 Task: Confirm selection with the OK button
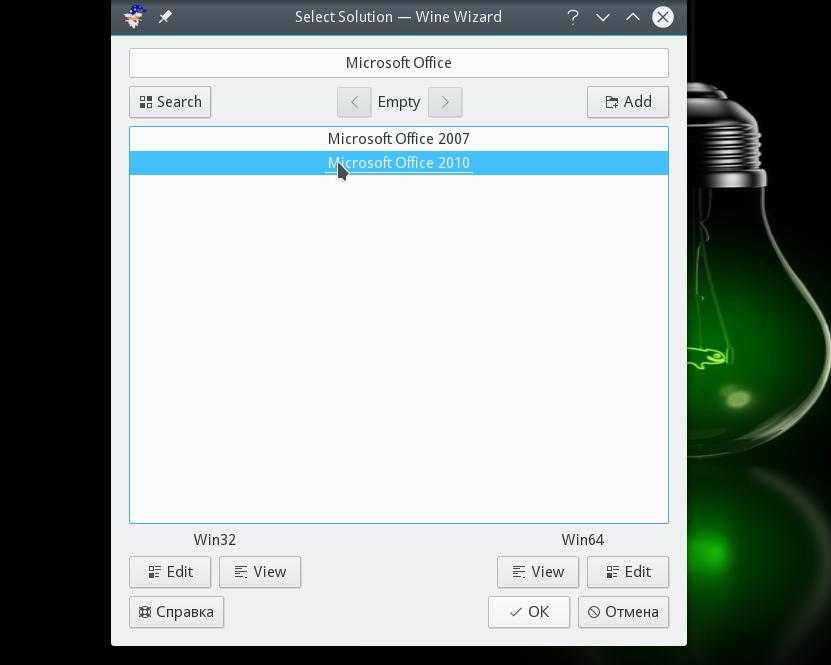[x=529, y=612]
